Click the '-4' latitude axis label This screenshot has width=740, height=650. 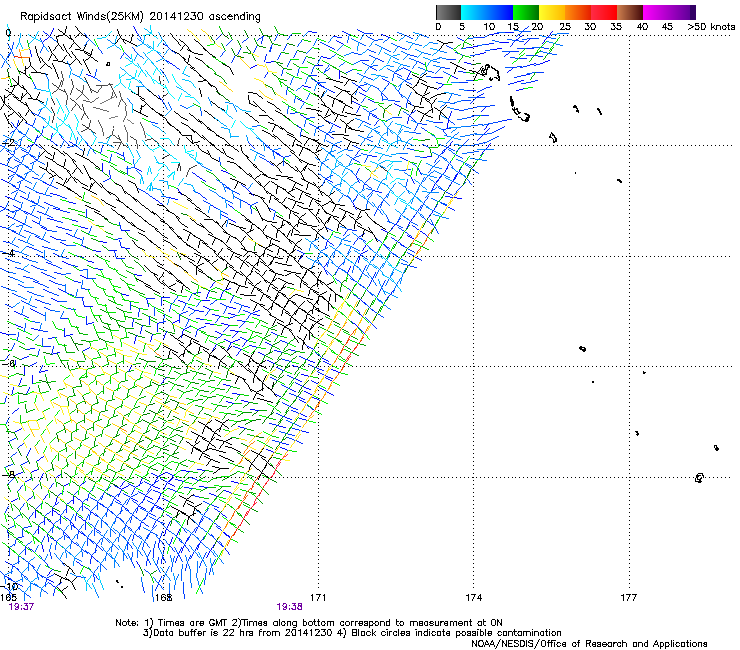click(8, 253)
